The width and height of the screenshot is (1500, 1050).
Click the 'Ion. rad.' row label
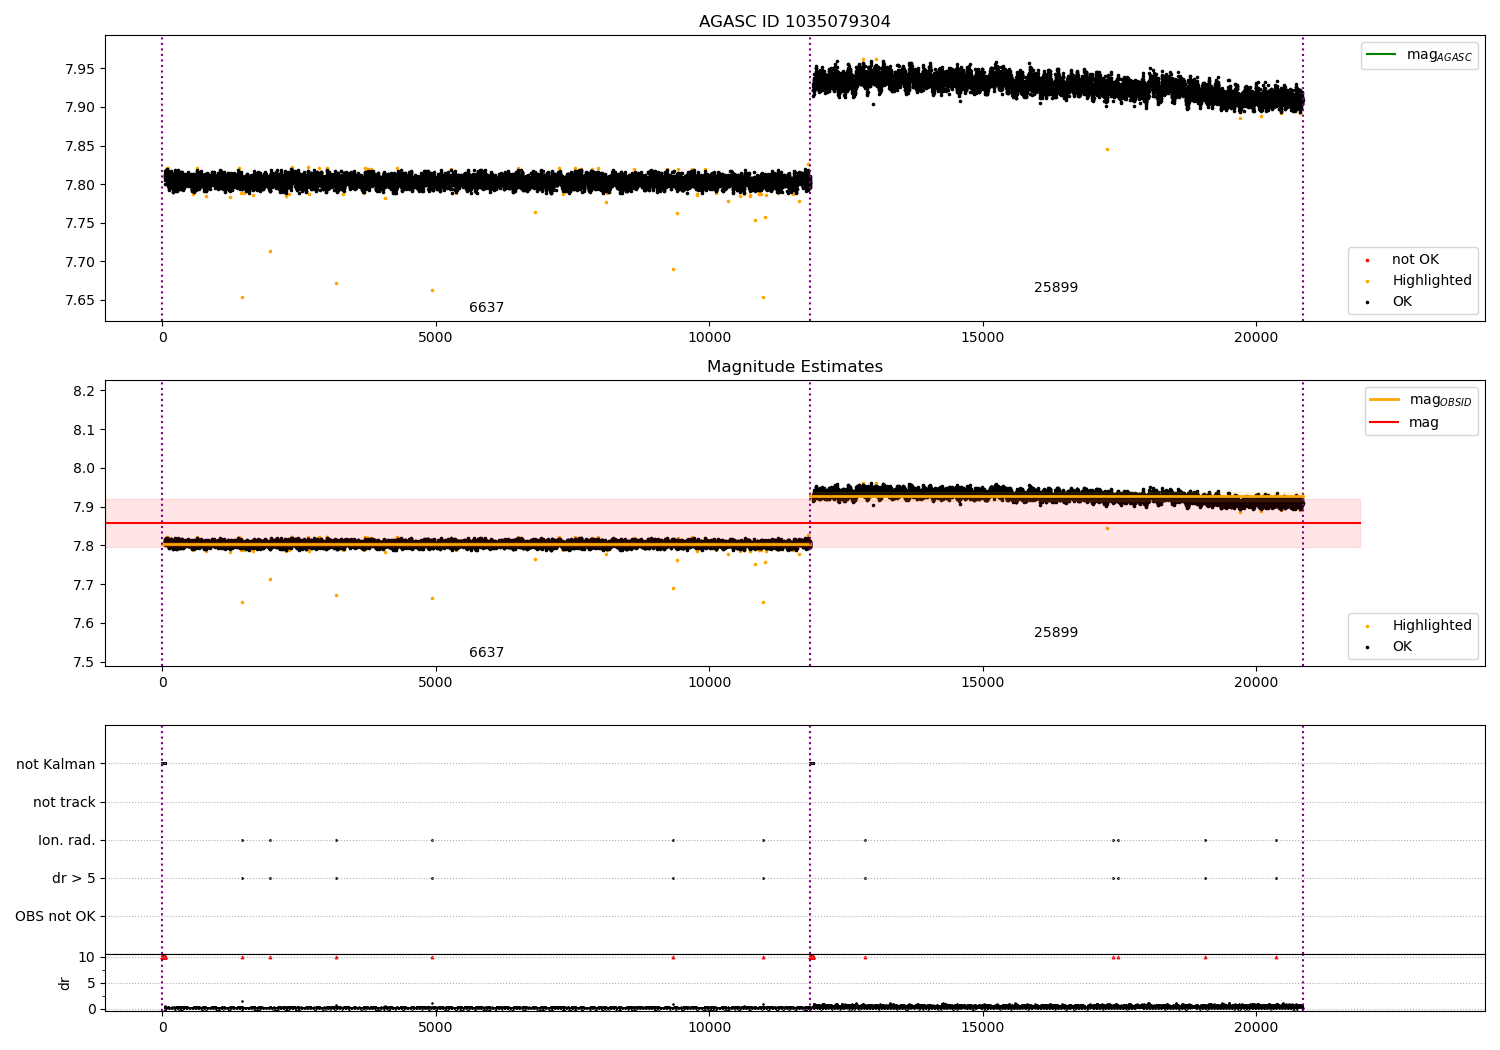[67, 841]
